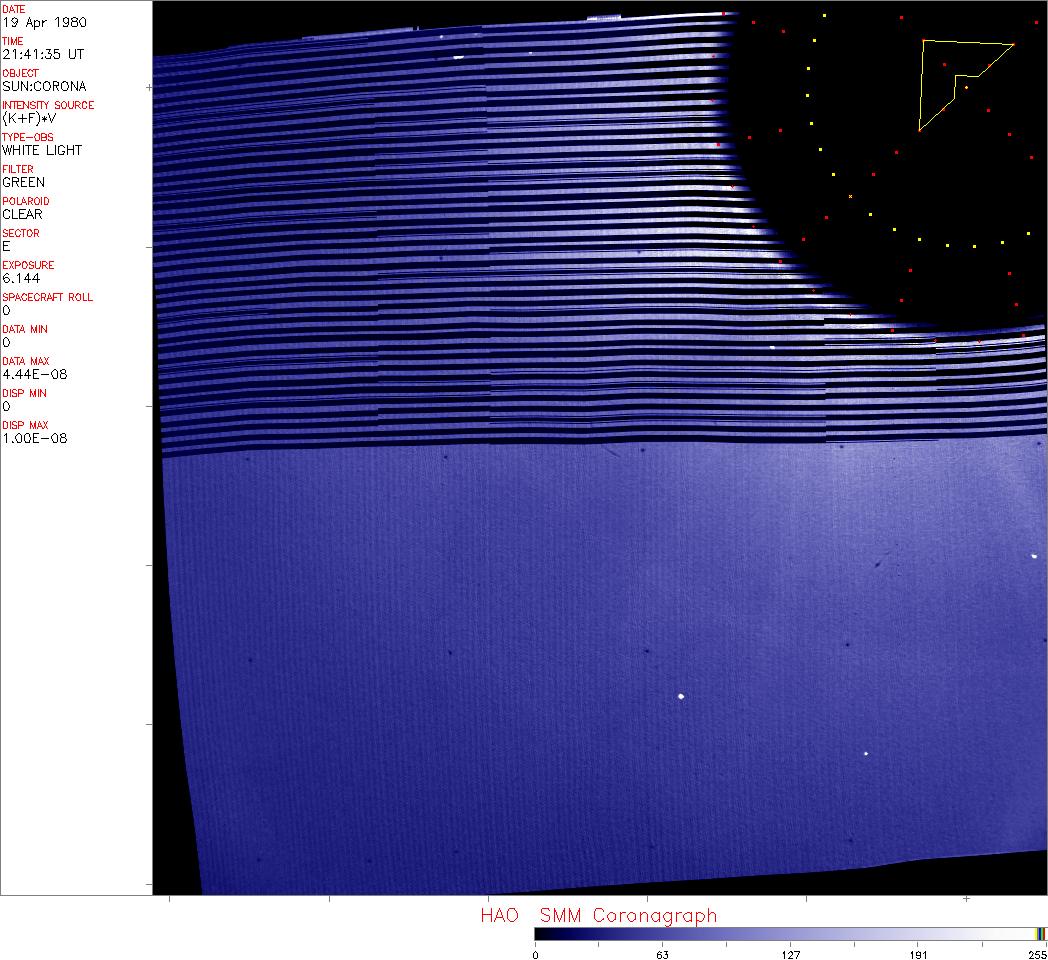Select the exposure value 6.144

click(x=21, y=278)
